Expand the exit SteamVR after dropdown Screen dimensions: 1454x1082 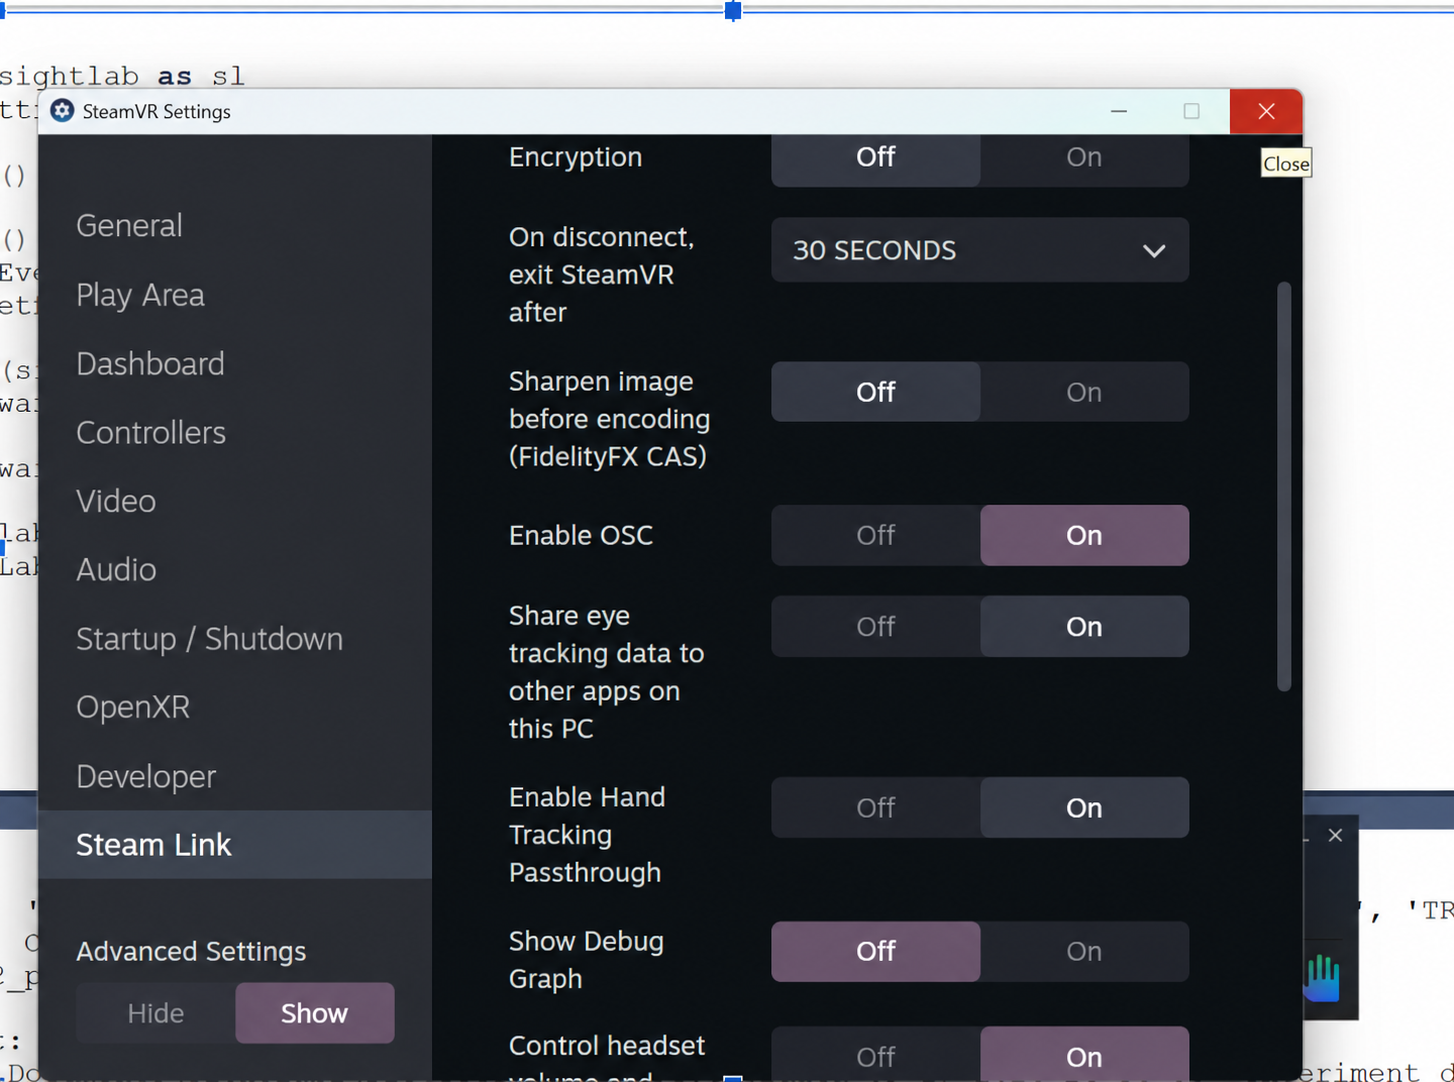pos(980,250)
